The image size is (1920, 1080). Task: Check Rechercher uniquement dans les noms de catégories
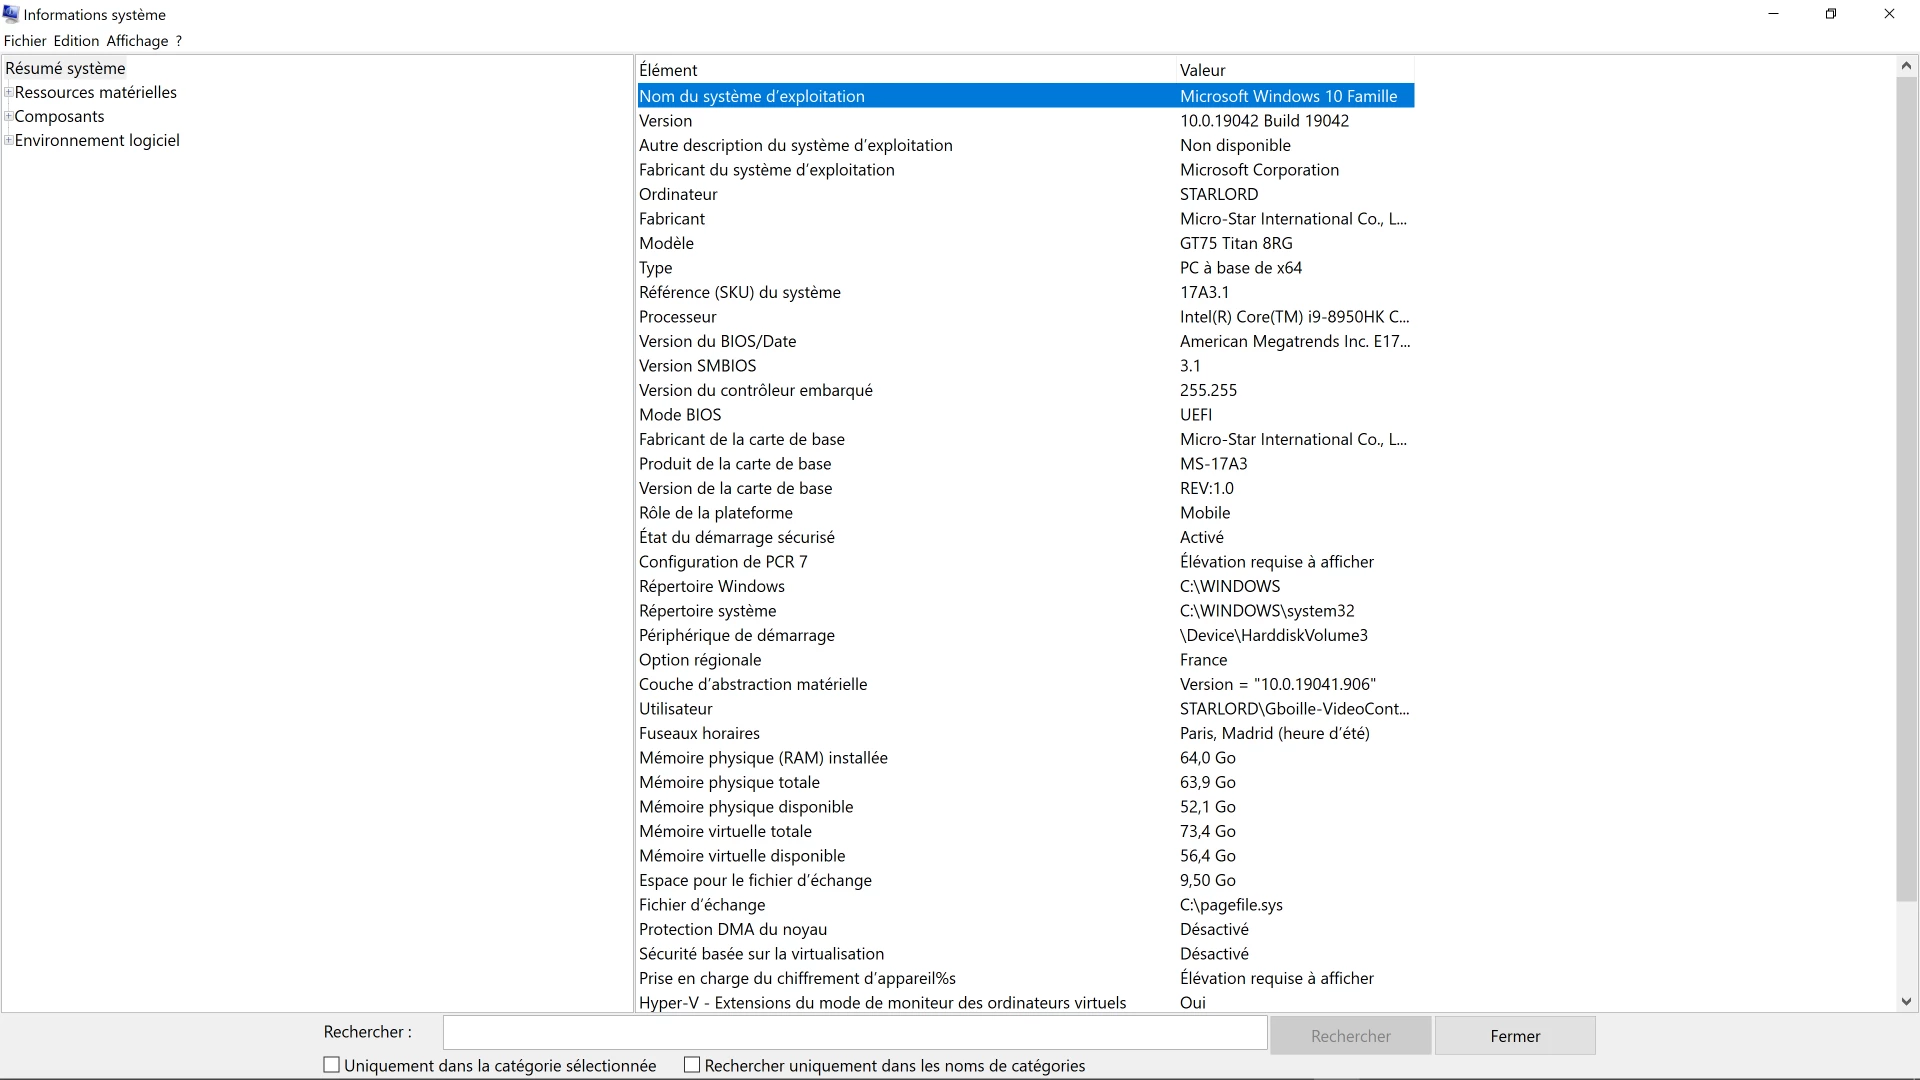click(692, 1065)
